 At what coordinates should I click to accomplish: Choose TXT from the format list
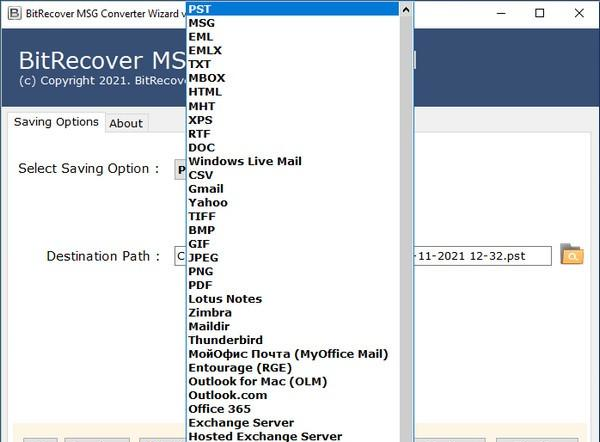coord(293,64)
